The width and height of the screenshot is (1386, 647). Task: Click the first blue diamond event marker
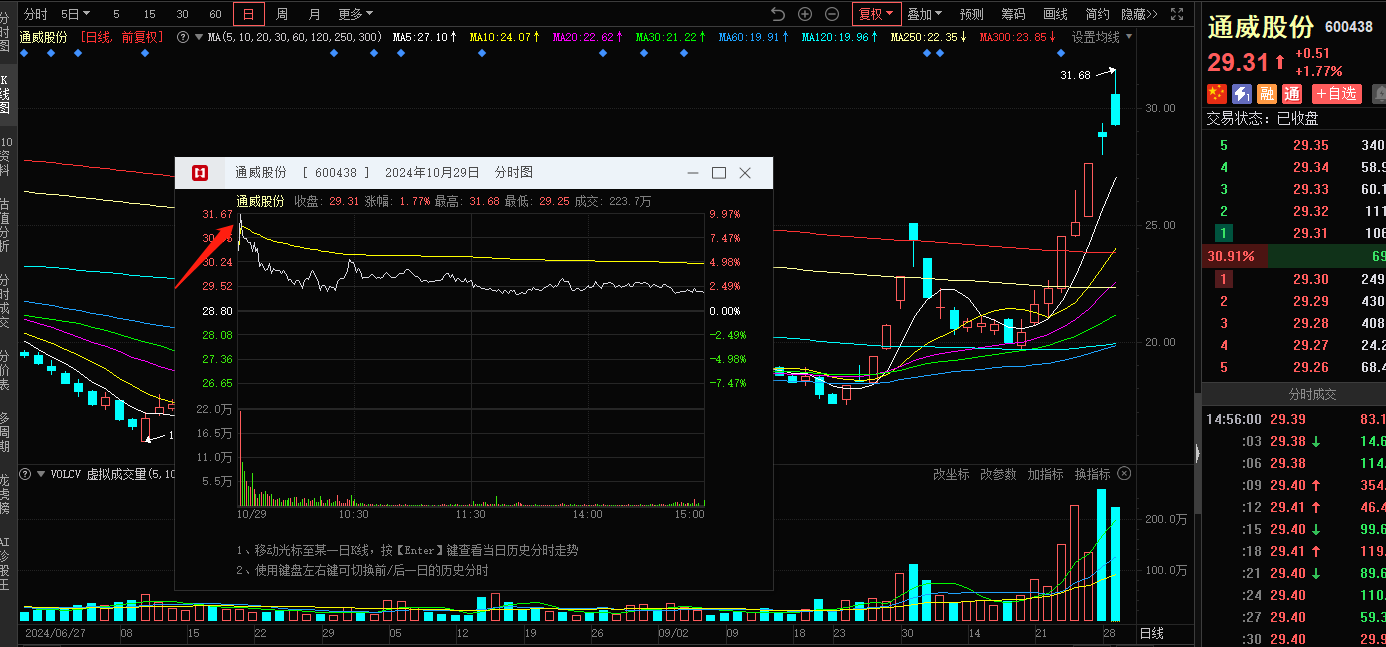(25, 53)
